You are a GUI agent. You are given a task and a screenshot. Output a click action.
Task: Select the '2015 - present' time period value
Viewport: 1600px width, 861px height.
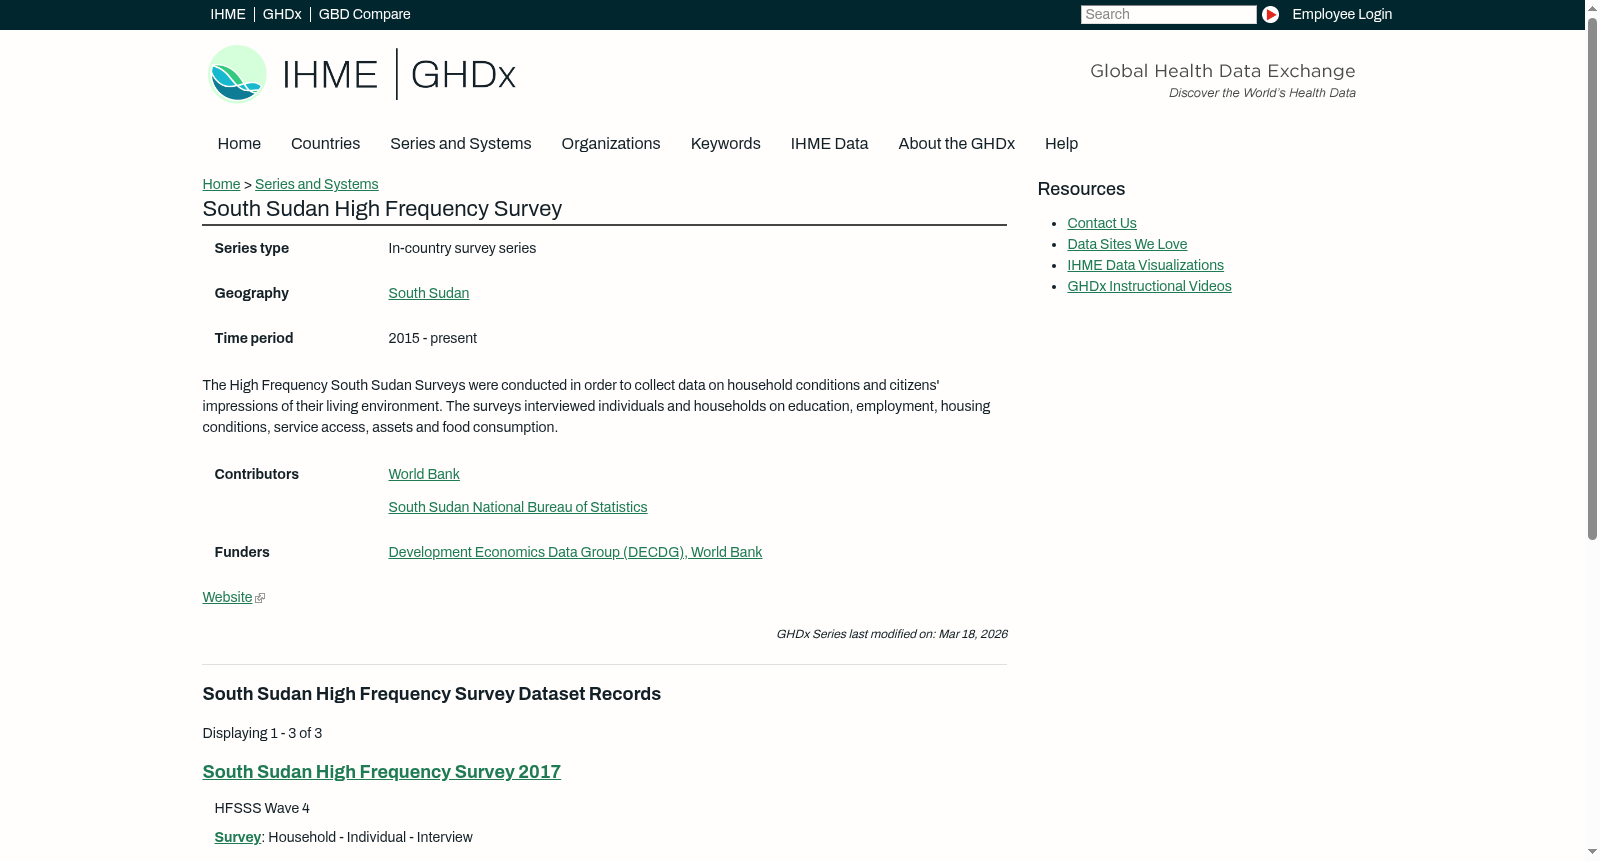point(432,338)
